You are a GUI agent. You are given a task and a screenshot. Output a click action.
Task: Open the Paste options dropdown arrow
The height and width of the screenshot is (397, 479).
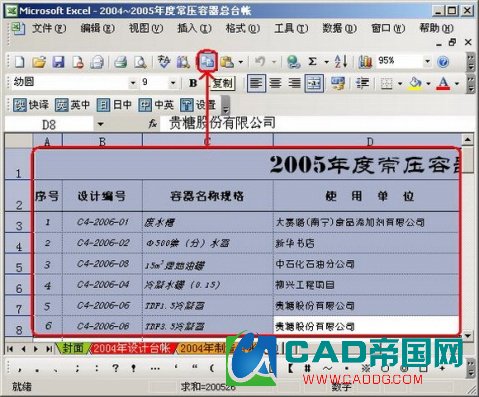click(x=240, y=62)
